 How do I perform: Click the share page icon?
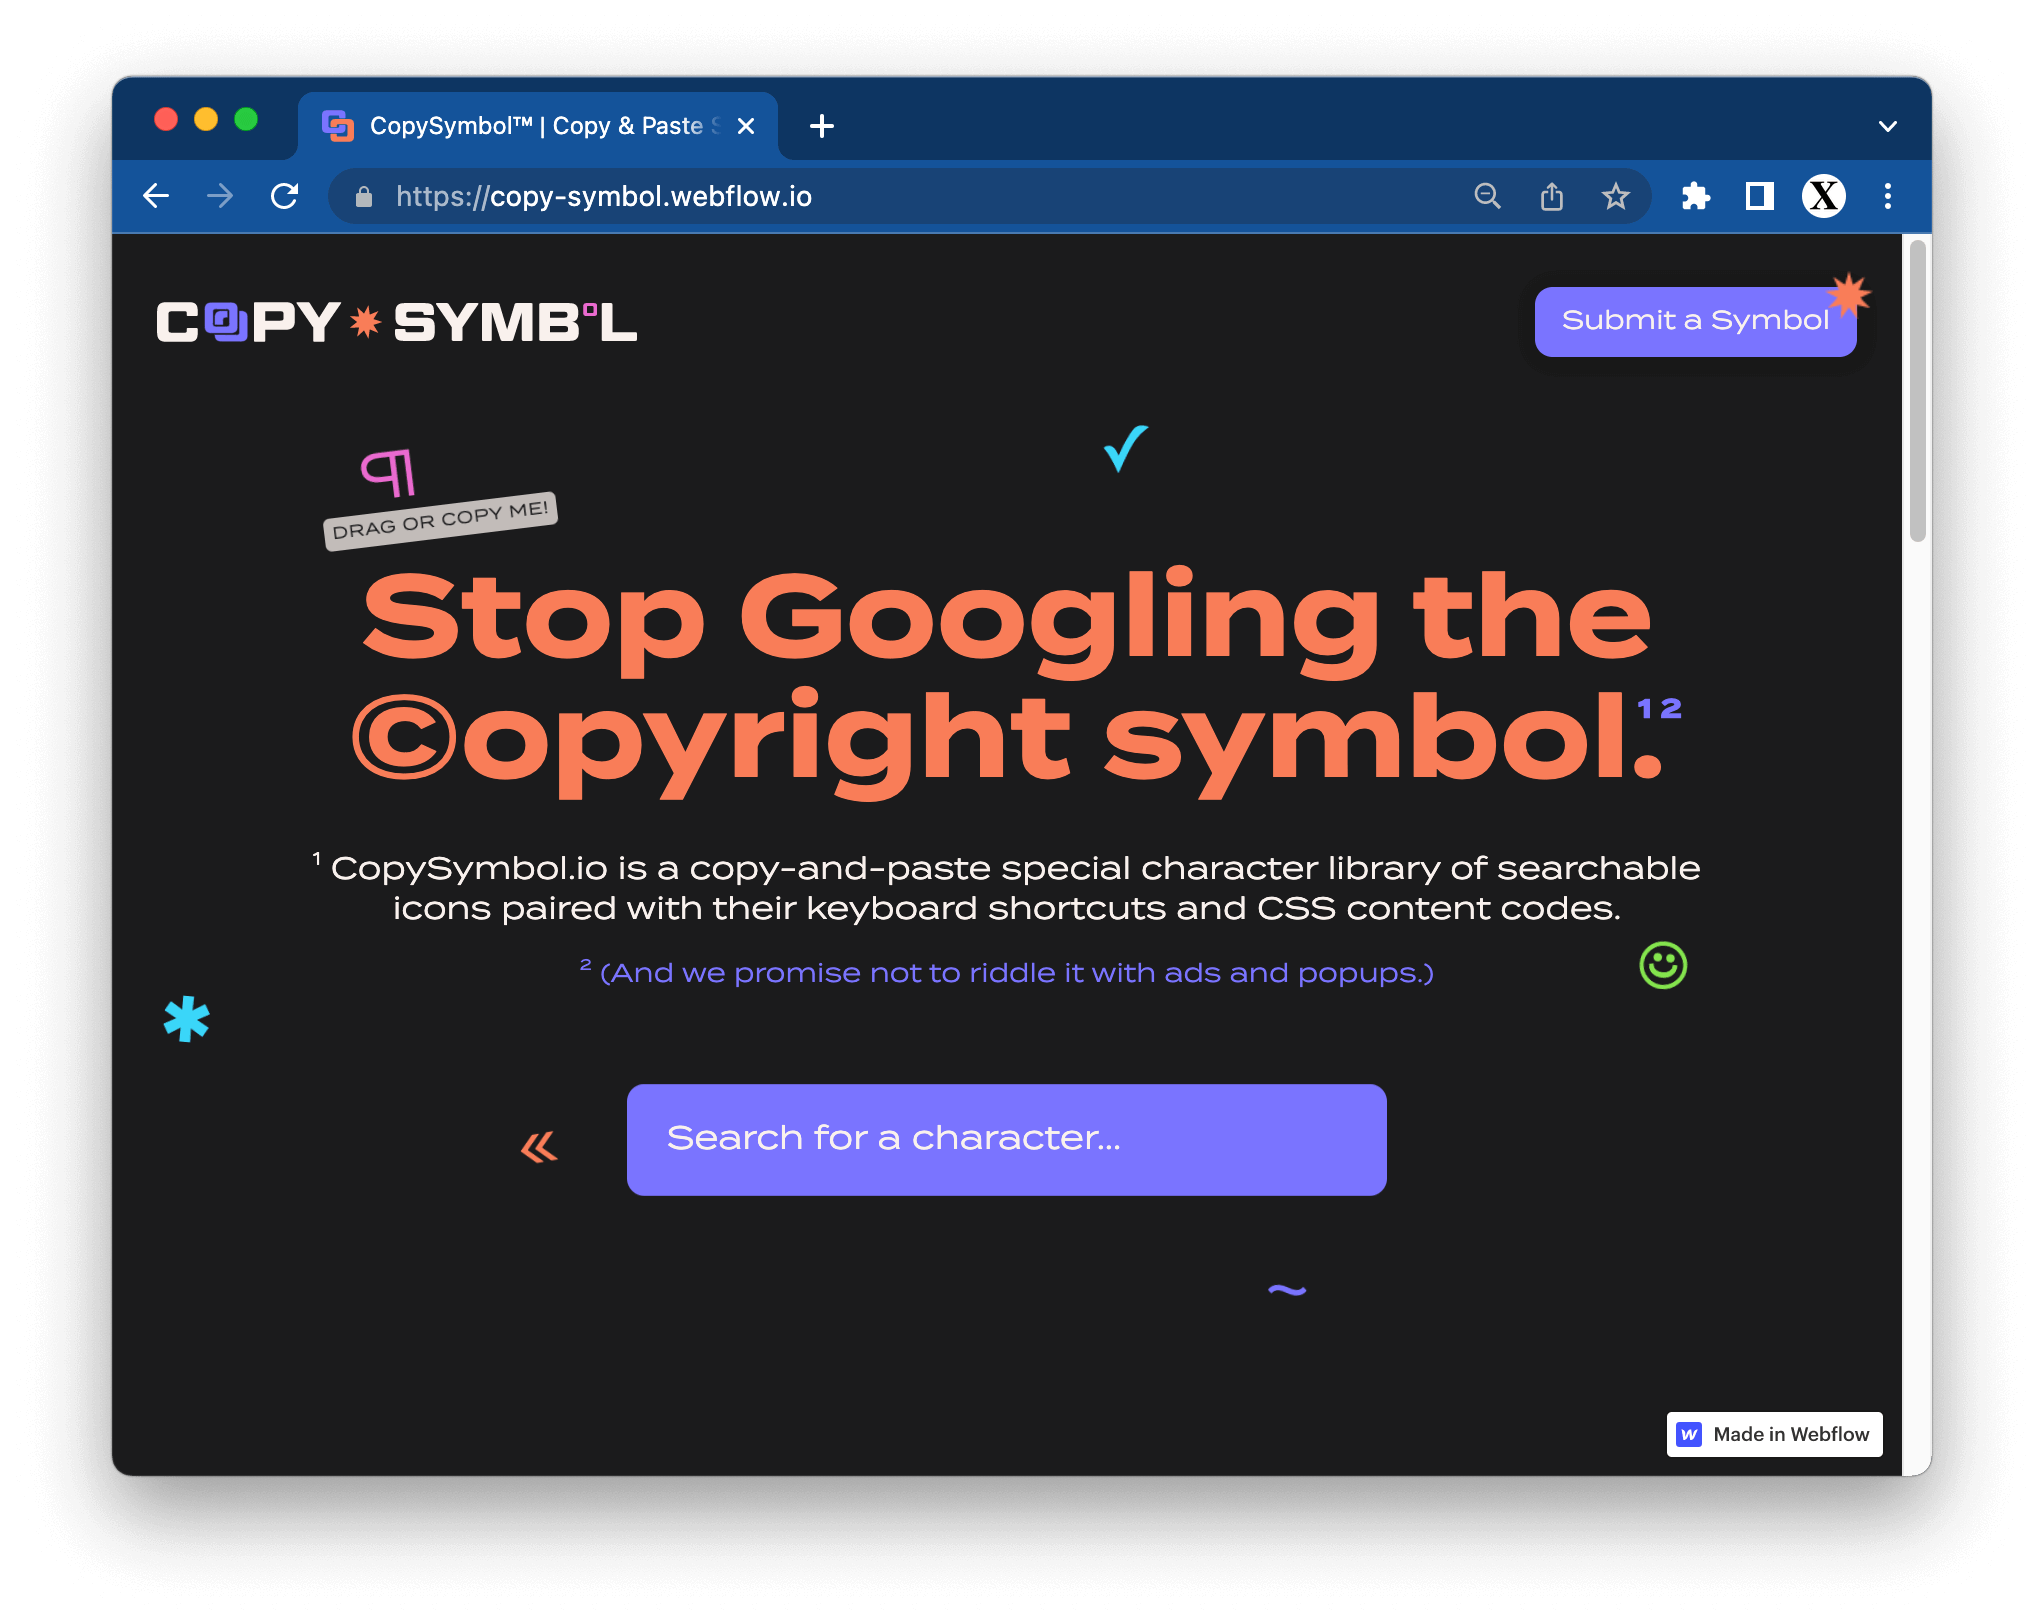coord(1551,196)
